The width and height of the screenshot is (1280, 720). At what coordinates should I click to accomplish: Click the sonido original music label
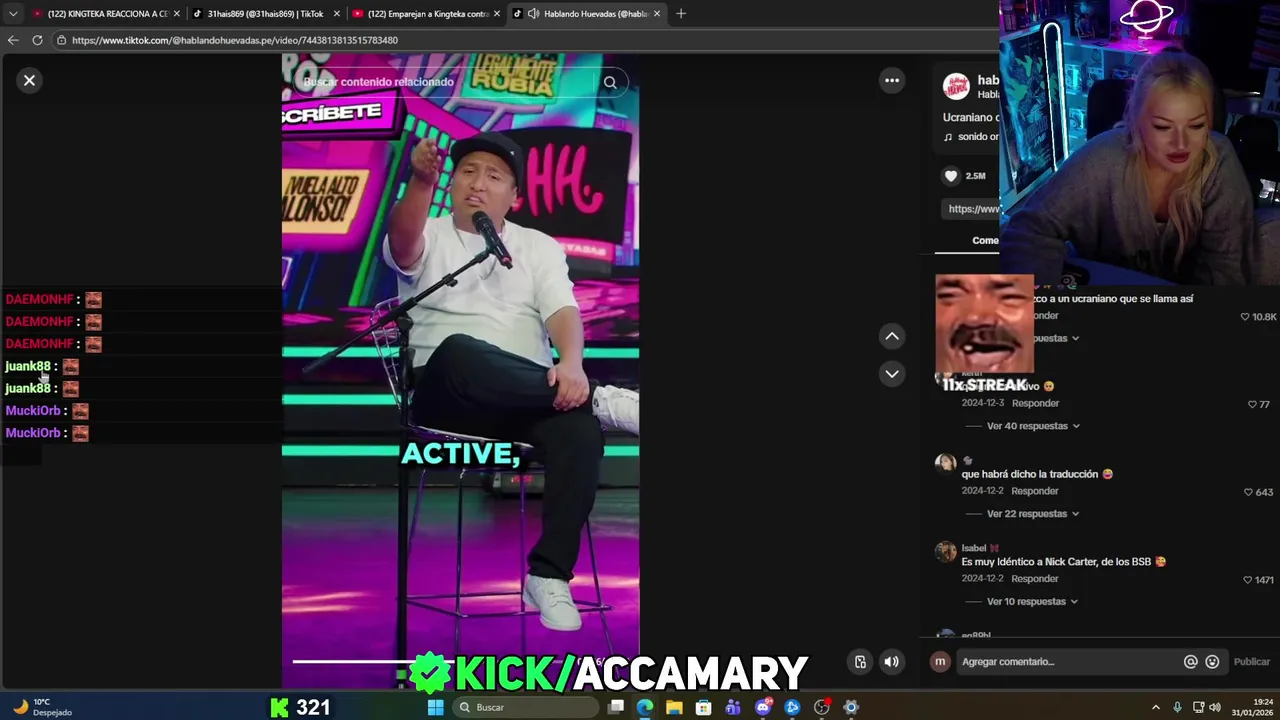pyautogui.click(x=970, y=137)
